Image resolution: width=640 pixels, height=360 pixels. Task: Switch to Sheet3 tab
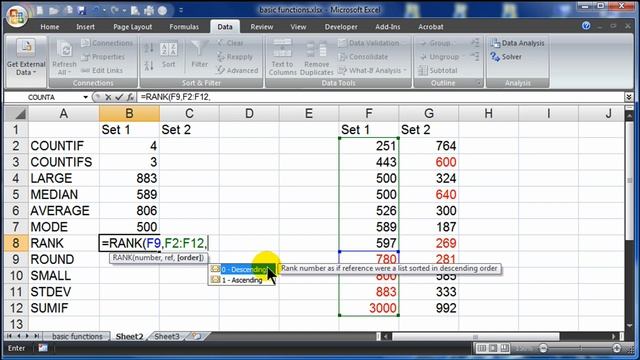[167, 336]
